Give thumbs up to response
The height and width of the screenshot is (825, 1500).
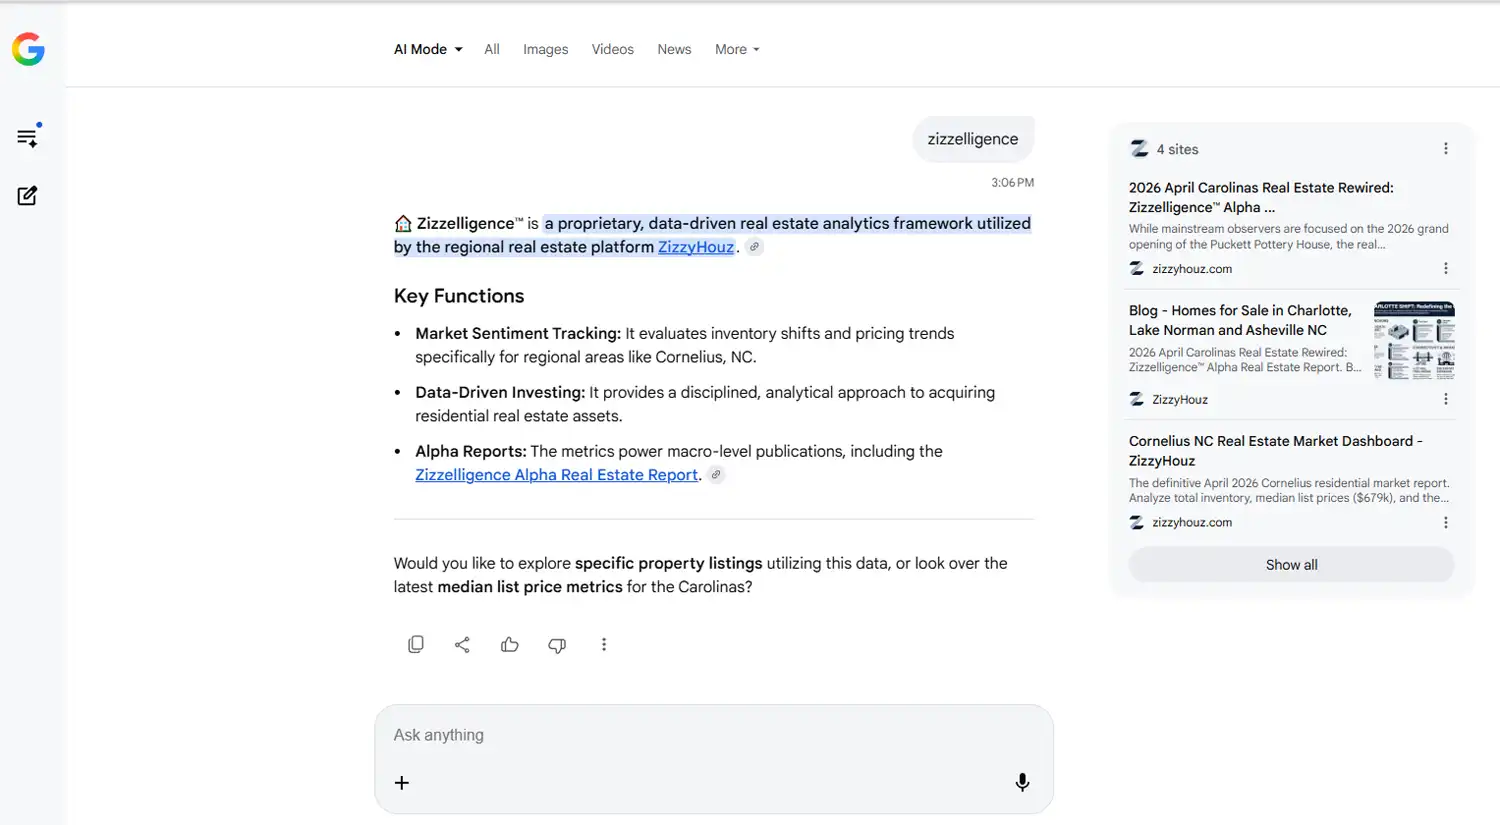point(510,645)
